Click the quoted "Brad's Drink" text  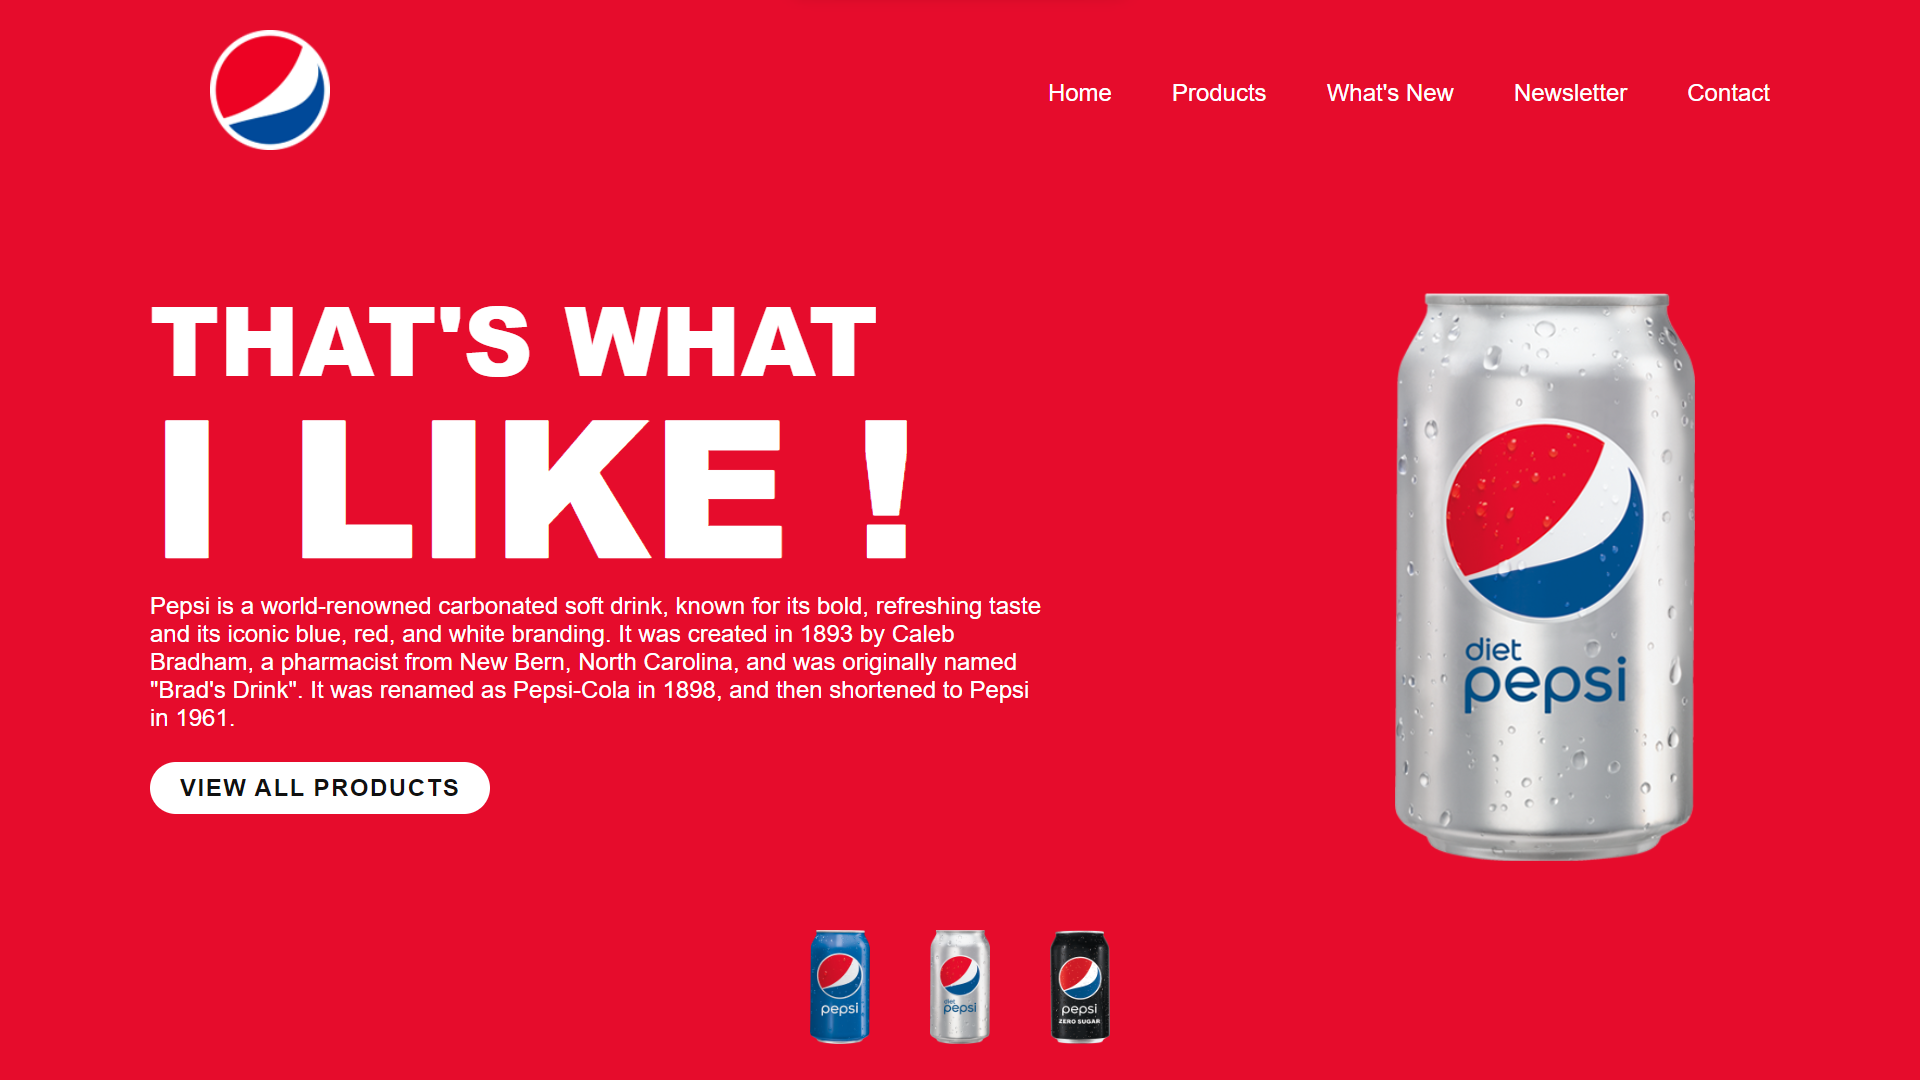(226, 690)
